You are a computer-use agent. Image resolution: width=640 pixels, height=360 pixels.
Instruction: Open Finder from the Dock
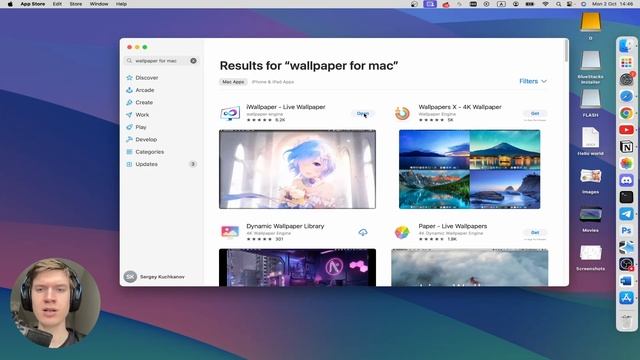(626, 45)
